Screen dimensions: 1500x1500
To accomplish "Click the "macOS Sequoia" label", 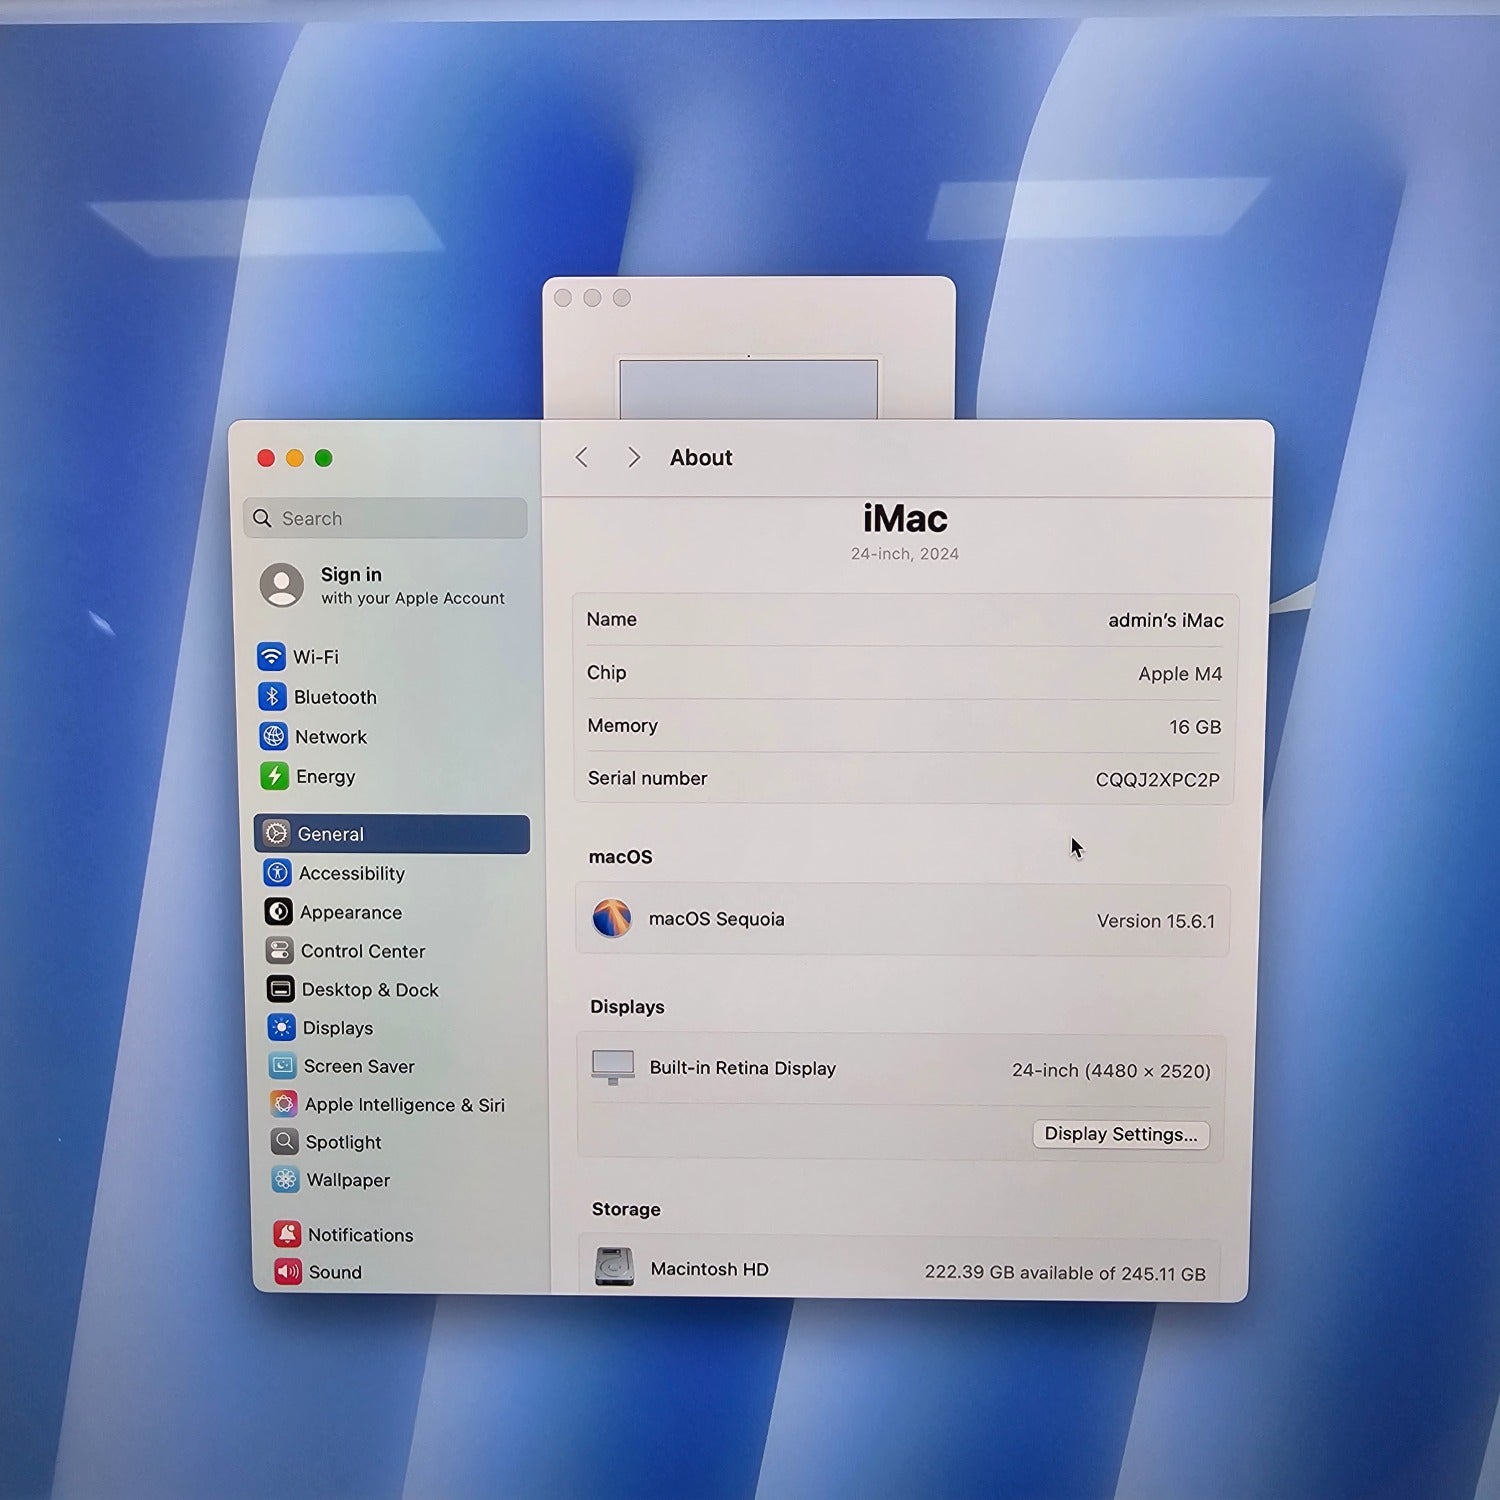I will [x=717, y=919].
